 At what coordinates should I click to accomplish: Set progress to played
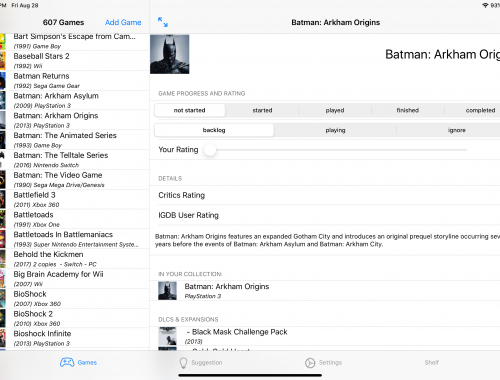(x=335, y=110)
